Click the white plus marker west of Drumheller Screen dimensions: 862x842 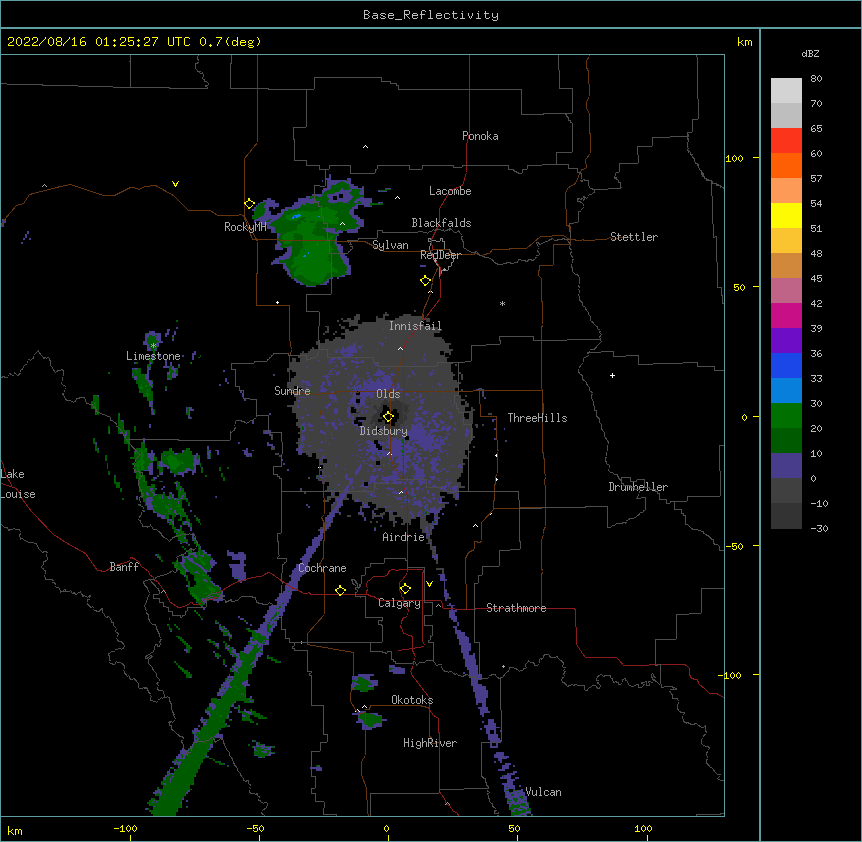coord(612,375)
